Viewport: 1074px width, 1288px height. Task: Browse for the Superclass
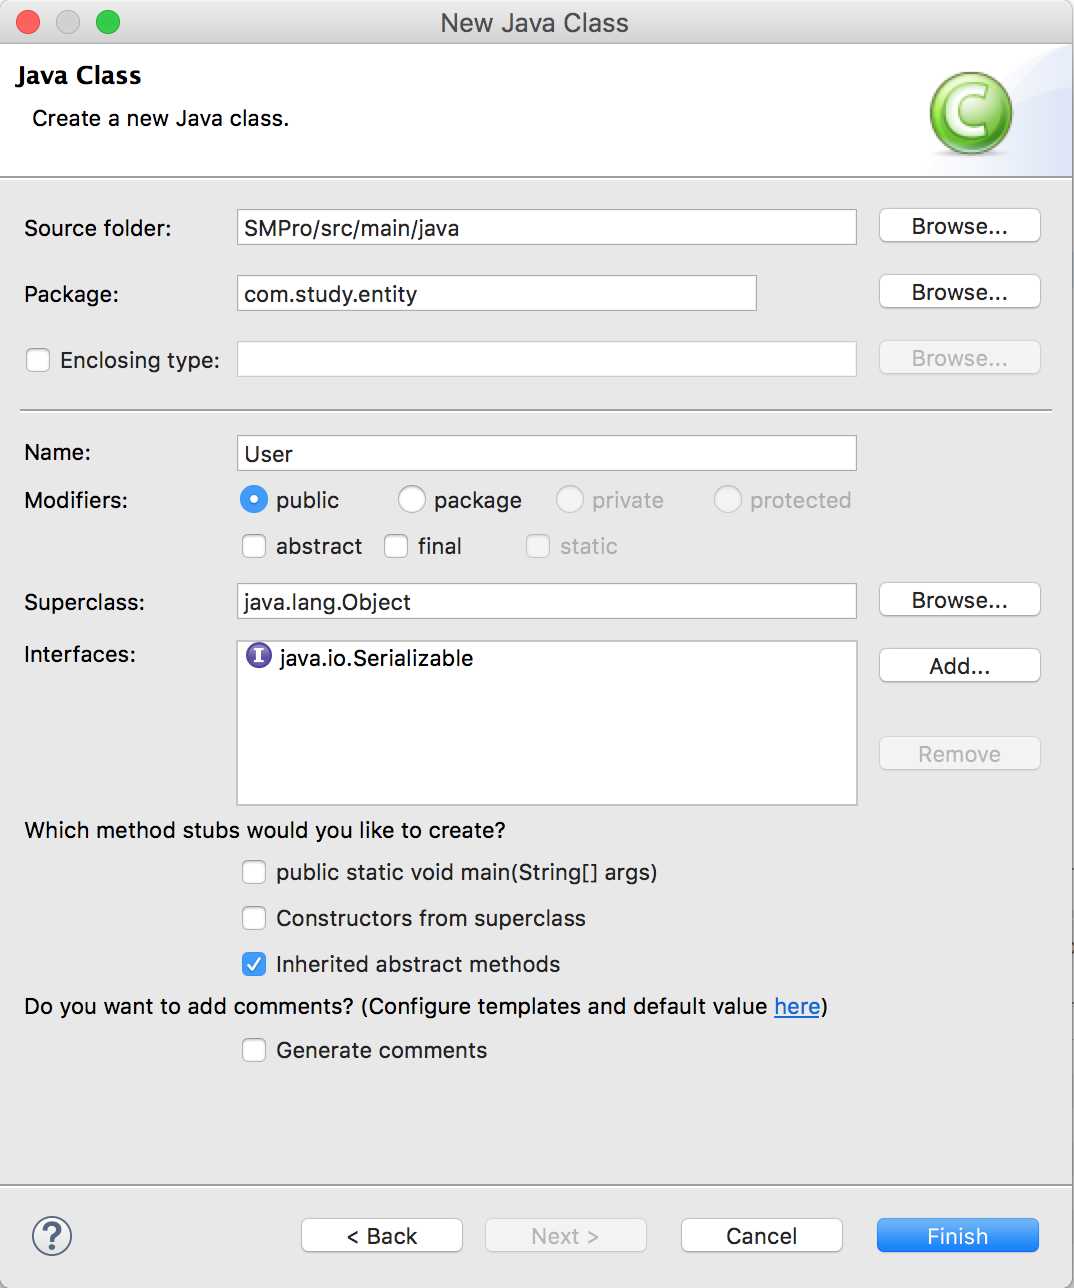pos(959,600)
